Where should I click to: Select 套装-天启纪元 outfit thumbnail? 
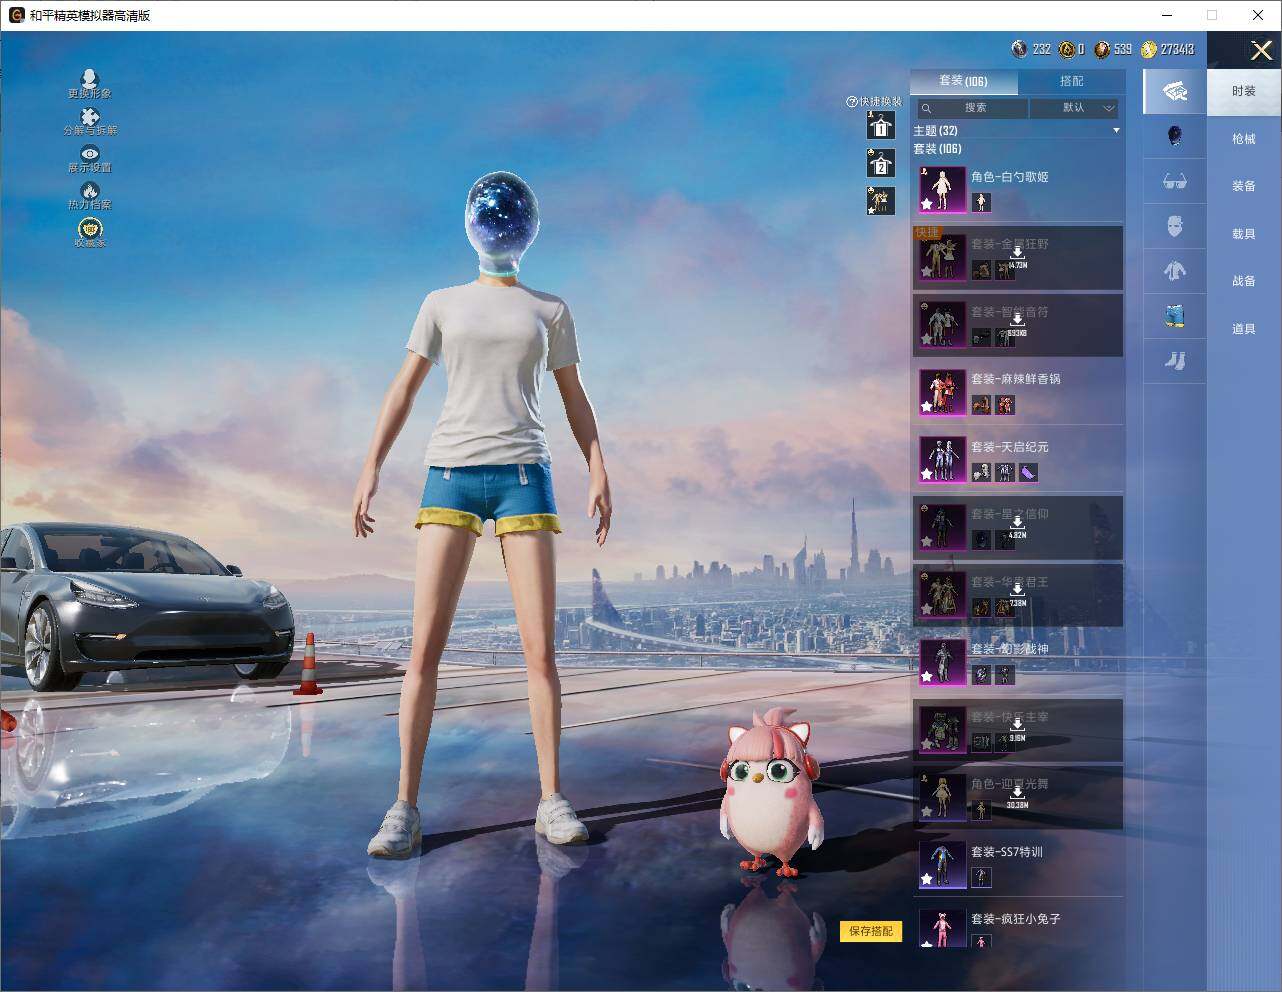942,459
